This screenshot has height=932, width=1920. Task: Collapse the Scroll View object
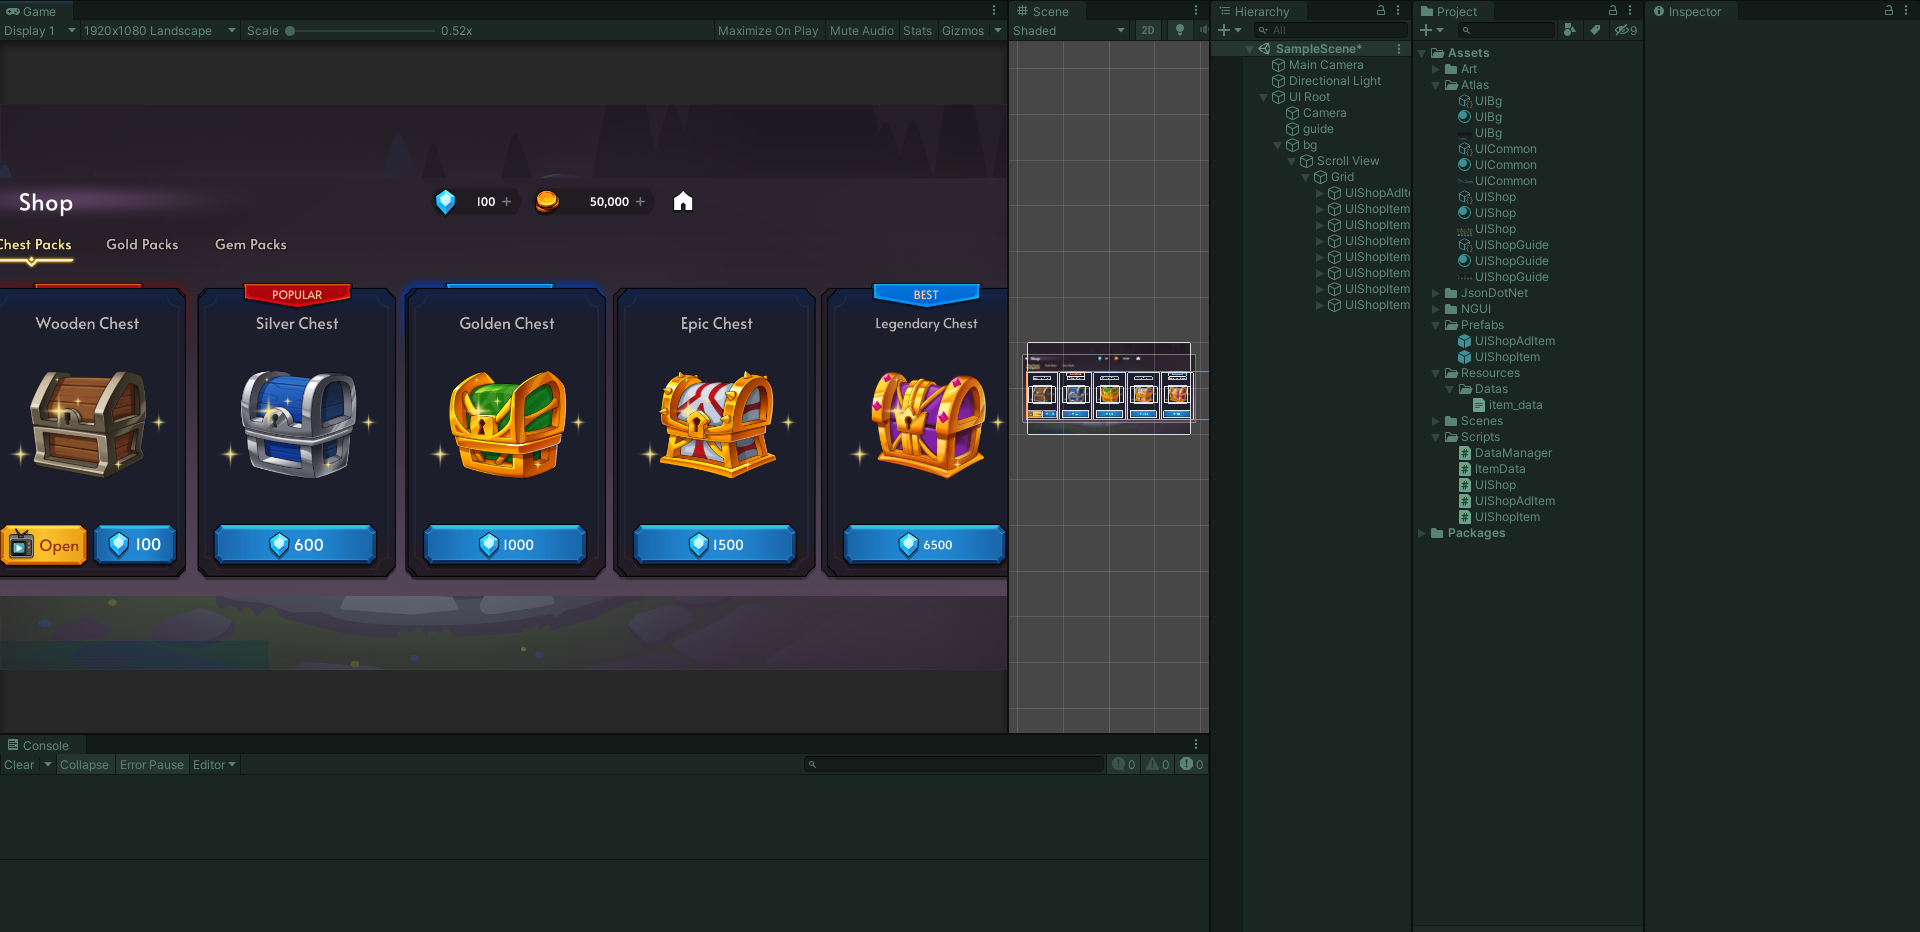point(1291,161)
